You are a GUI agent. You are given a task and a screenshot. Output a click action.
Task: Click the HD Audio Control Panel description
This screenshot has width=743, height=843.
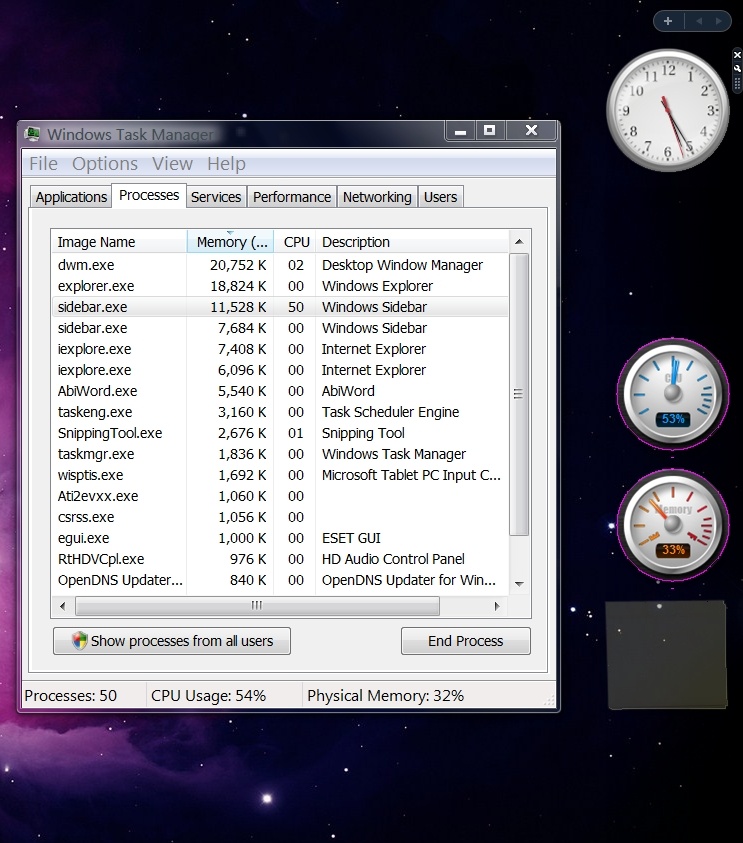click(x=393, y=559)
